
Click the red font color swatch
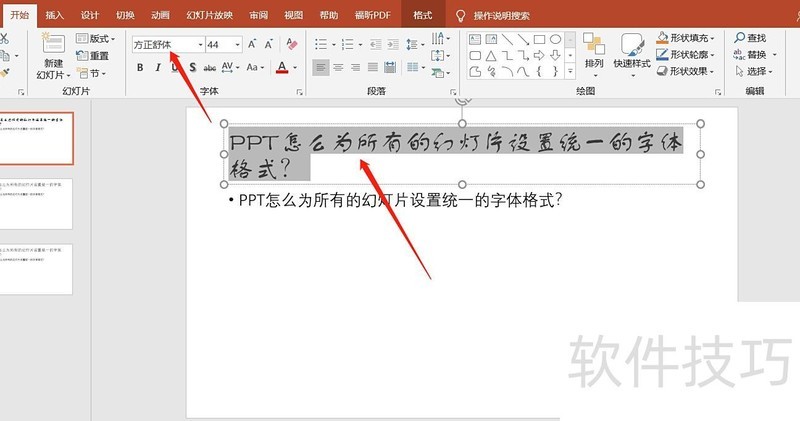[x=281, y=69]
